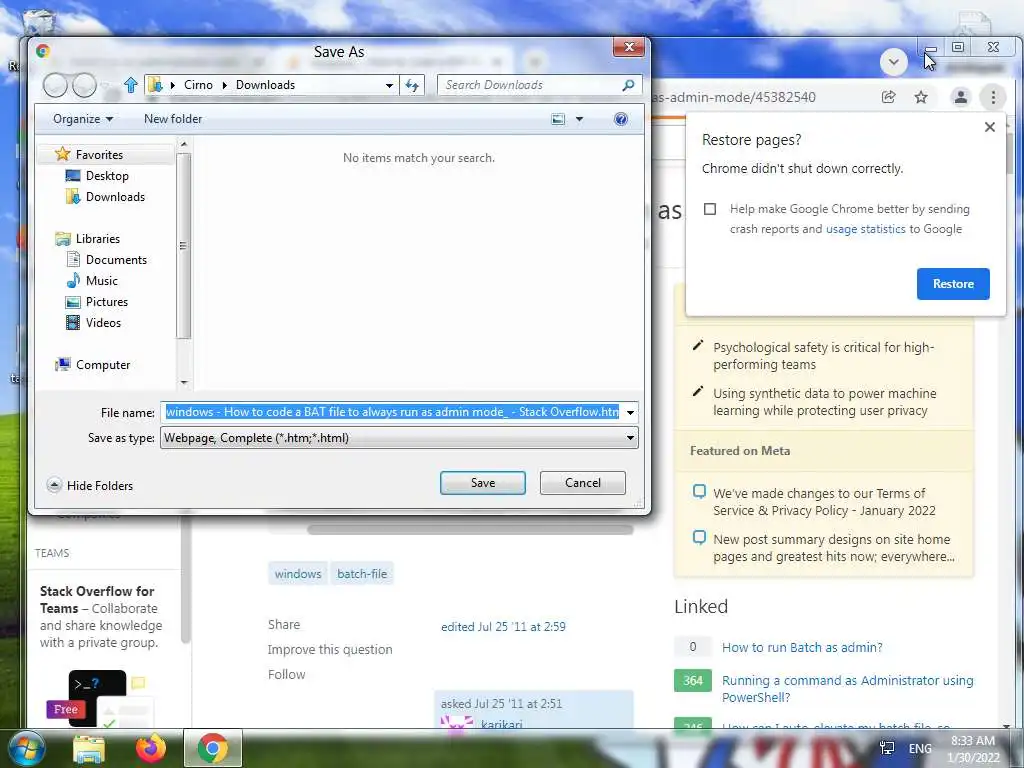Open the How to run Batch as admin link
This screenshot has width=1024, height=768.
[802, 647]
